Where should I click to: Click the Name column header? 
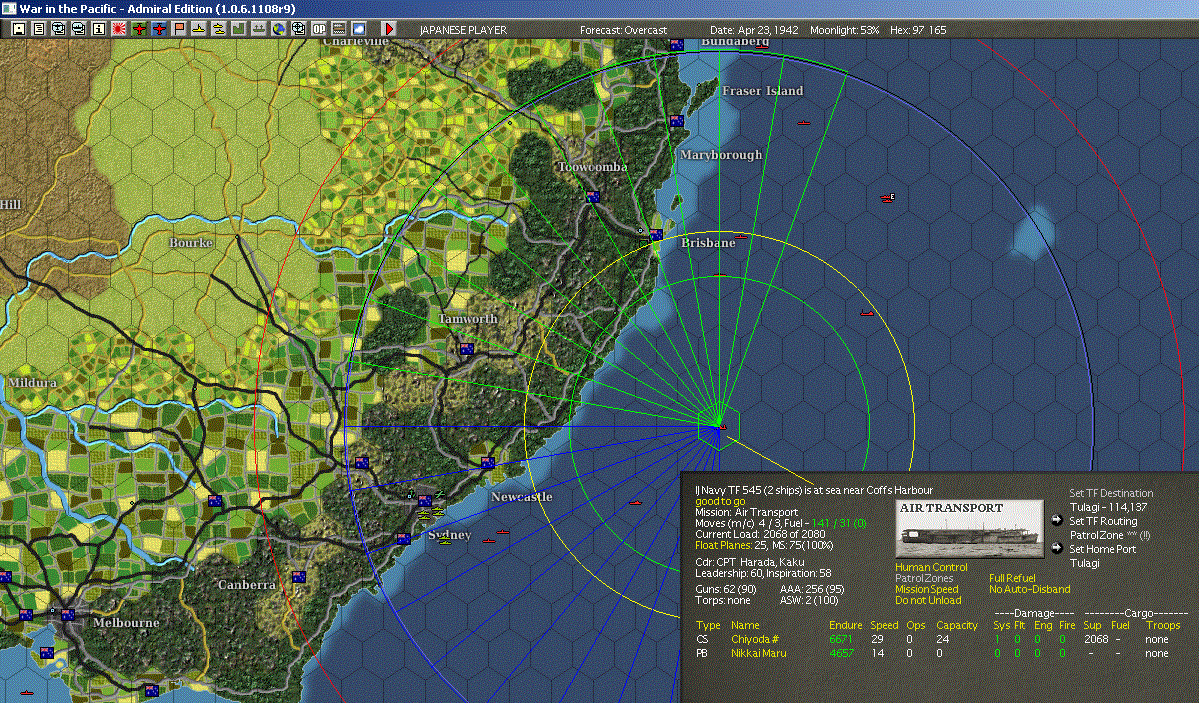click(x=745, y=625)
